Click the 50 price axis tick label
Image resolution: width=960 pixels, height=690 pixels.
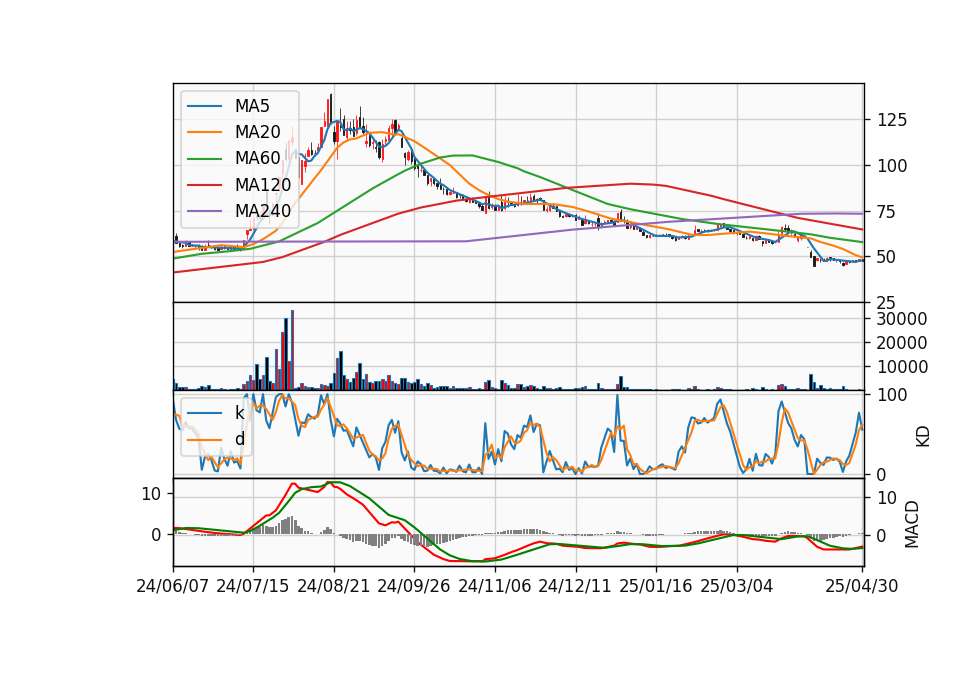[x=887, y=257]
